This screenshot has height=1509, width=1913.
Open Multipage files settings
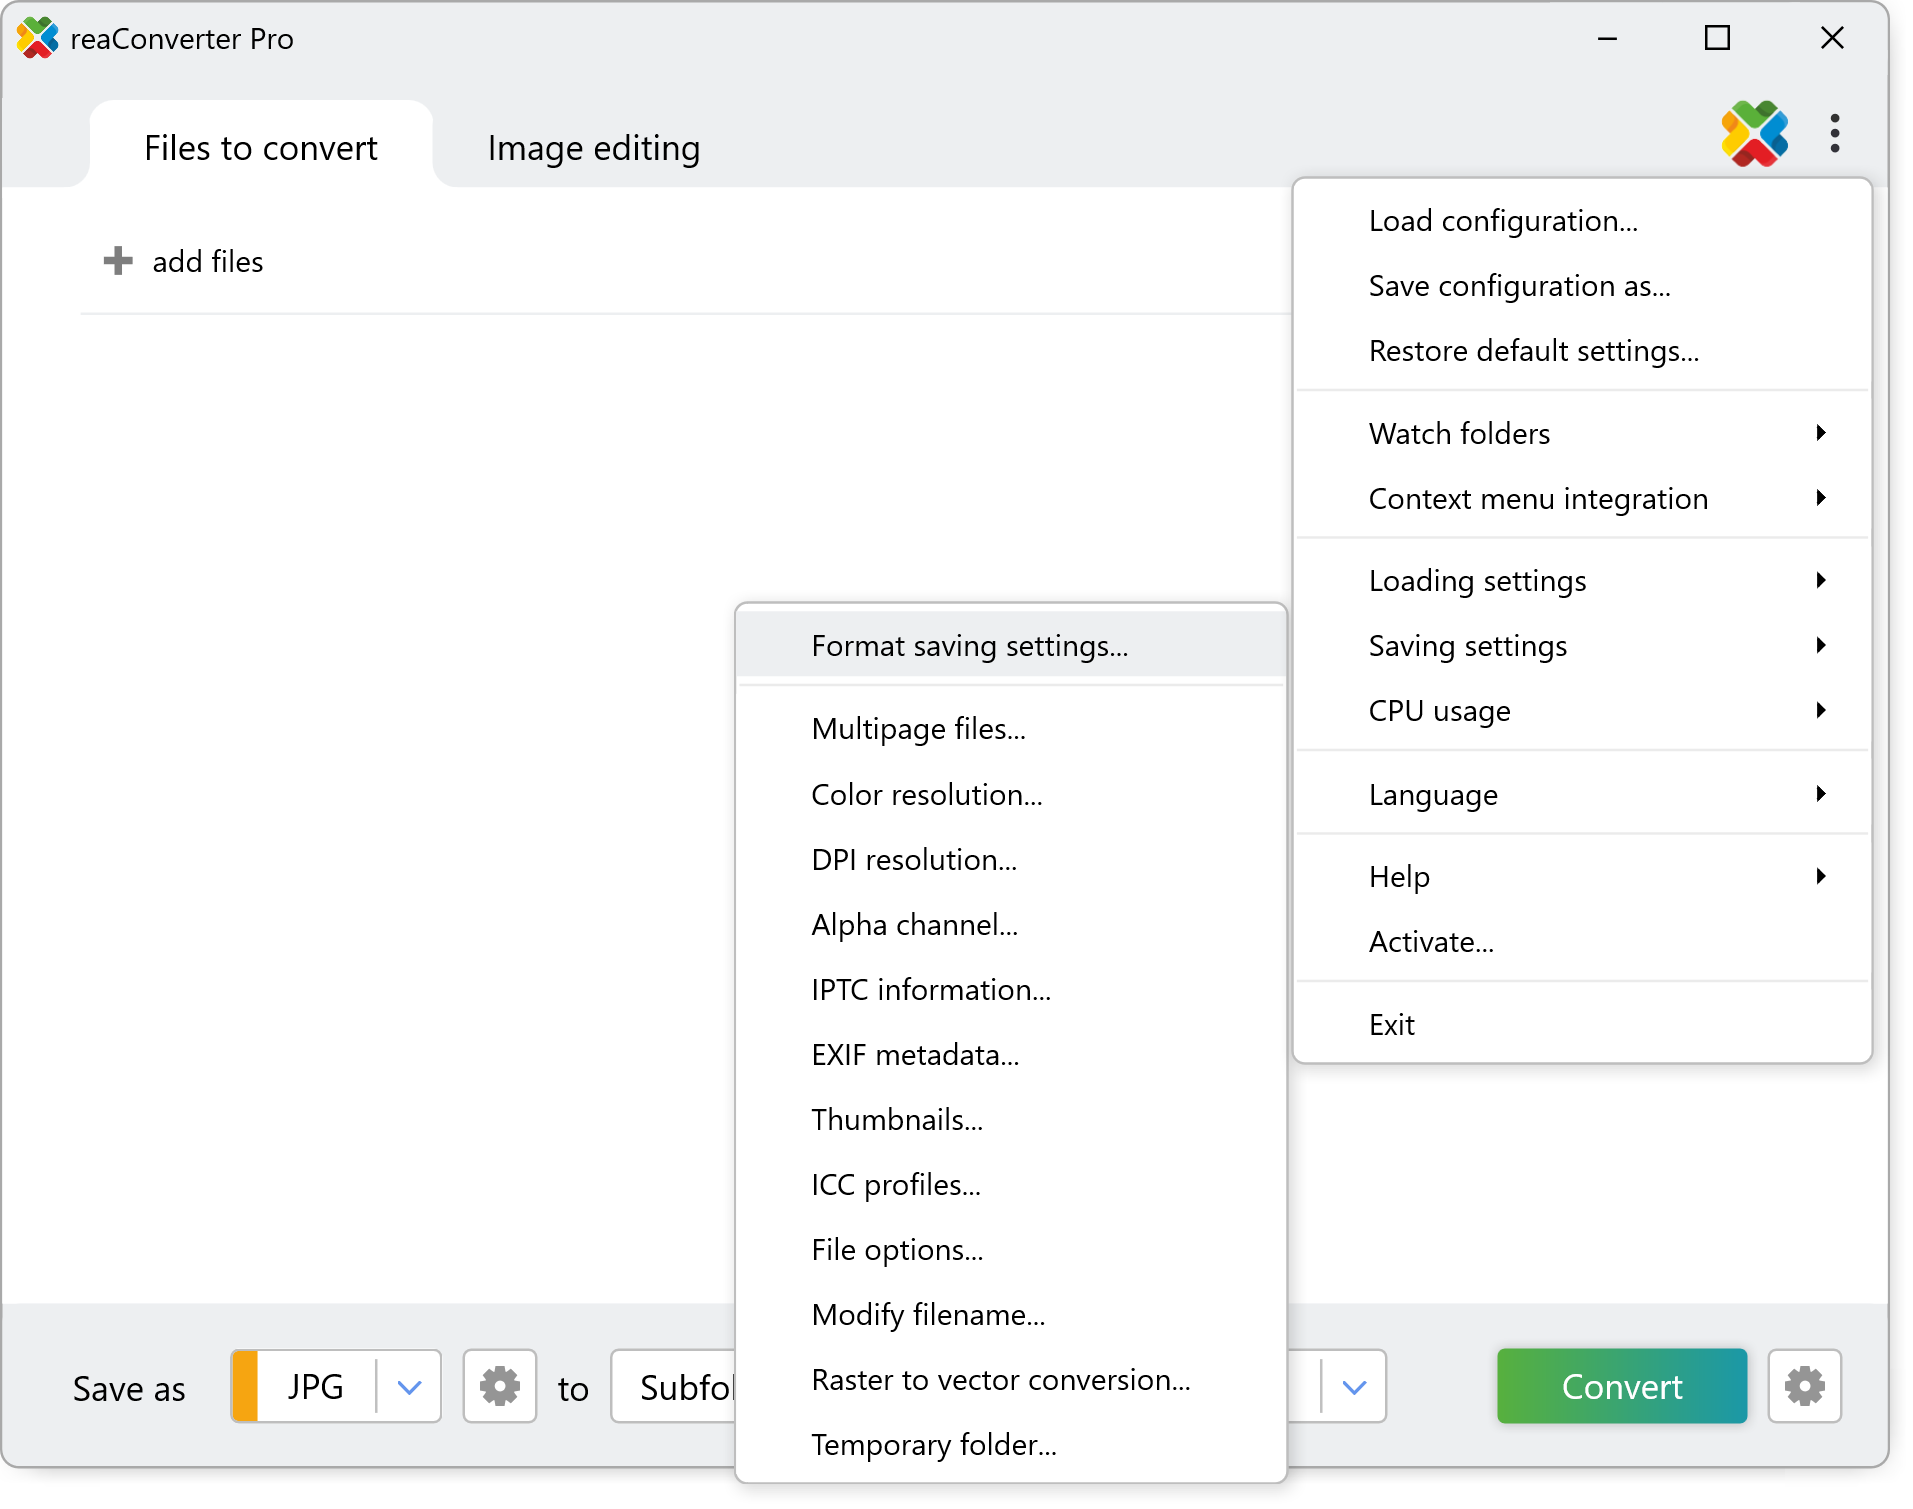918,728
